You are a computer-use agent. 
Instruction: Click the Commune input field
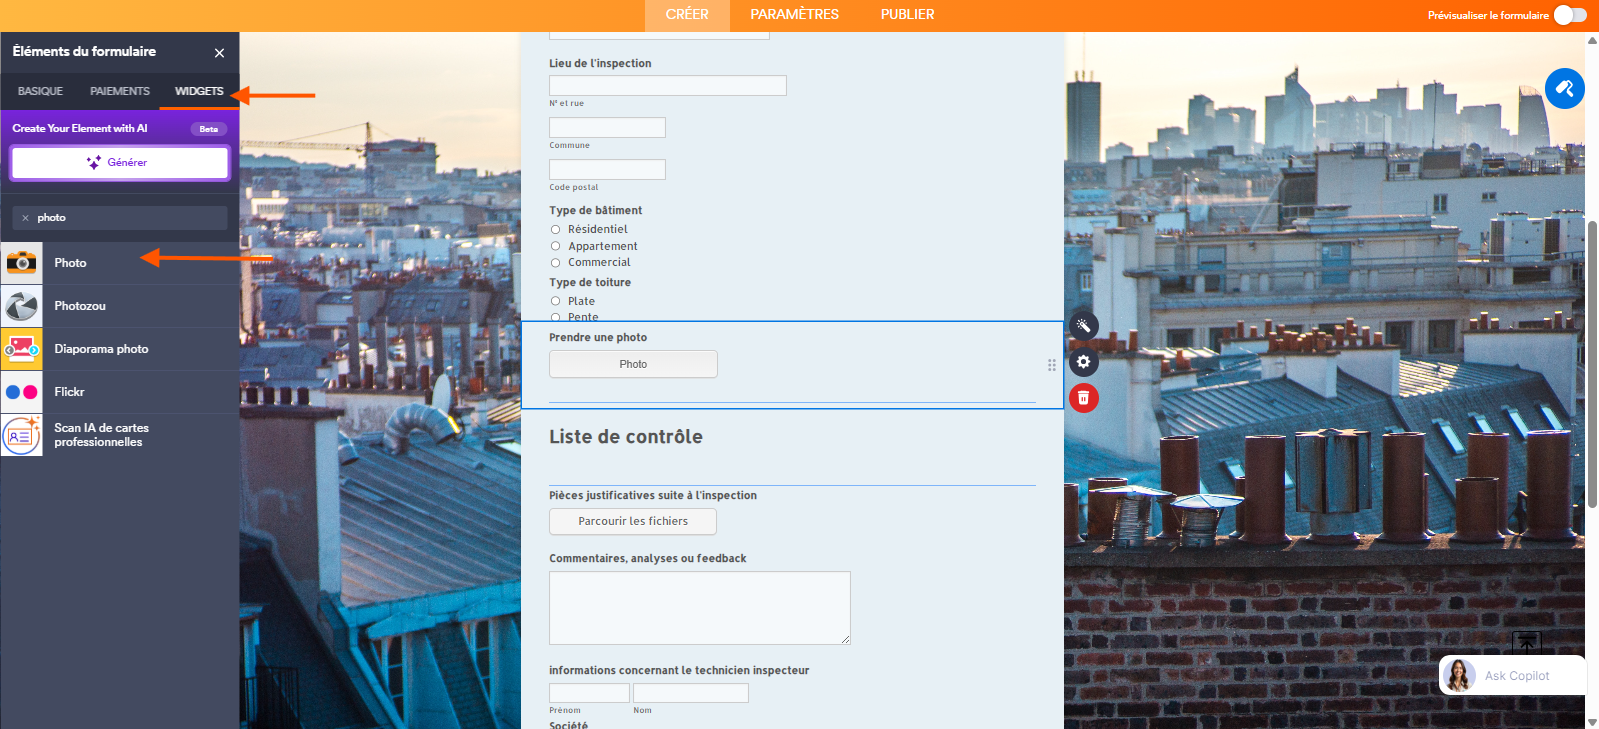click(607, 128)
